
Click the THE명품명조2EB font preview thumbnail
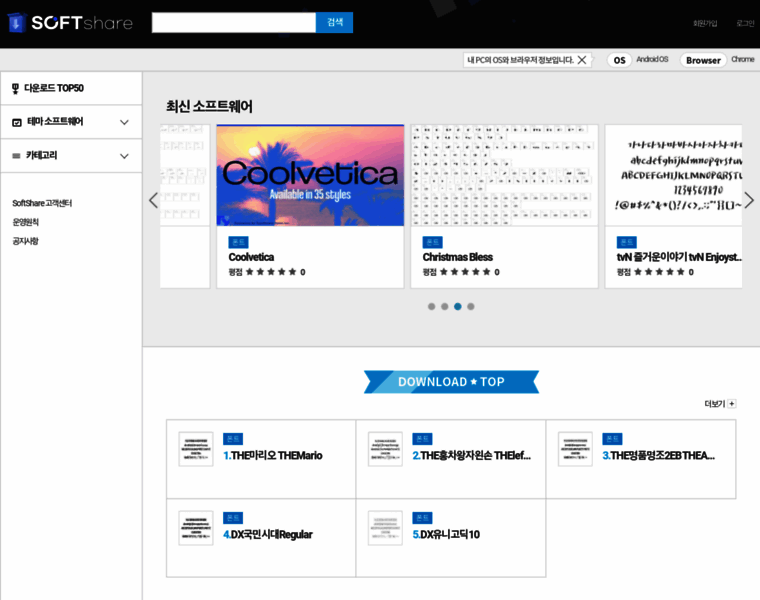click(575, 449)
